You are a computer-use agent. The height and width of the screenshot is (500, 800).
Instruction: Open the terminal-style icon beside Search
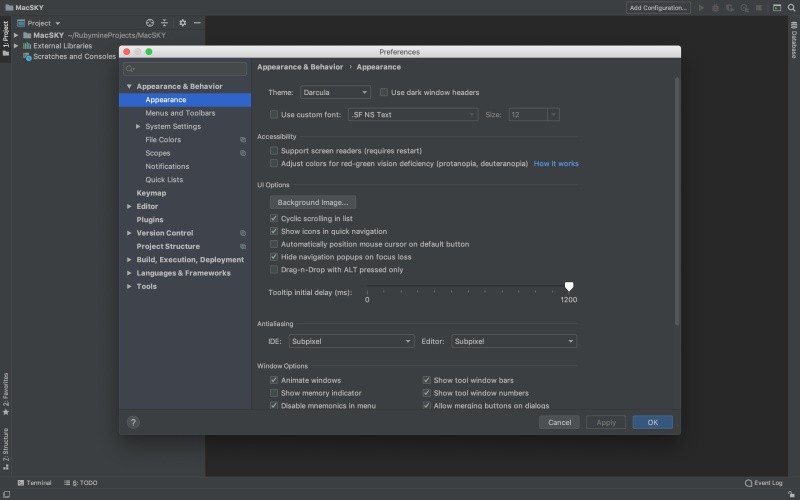coord(777,8)
